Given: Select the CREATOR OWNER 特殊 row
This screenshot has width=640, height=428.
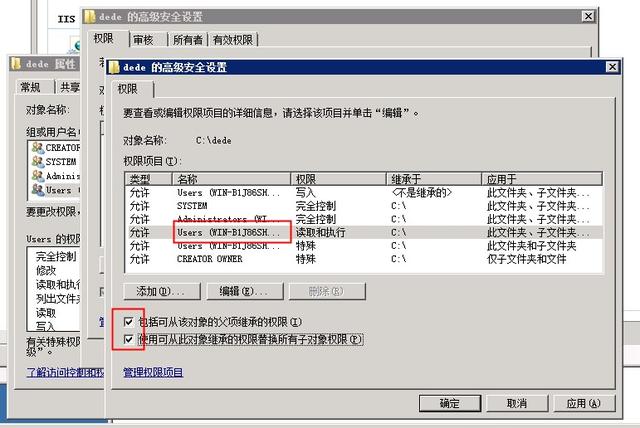Looking at the screenshot, I should point(363,259).
